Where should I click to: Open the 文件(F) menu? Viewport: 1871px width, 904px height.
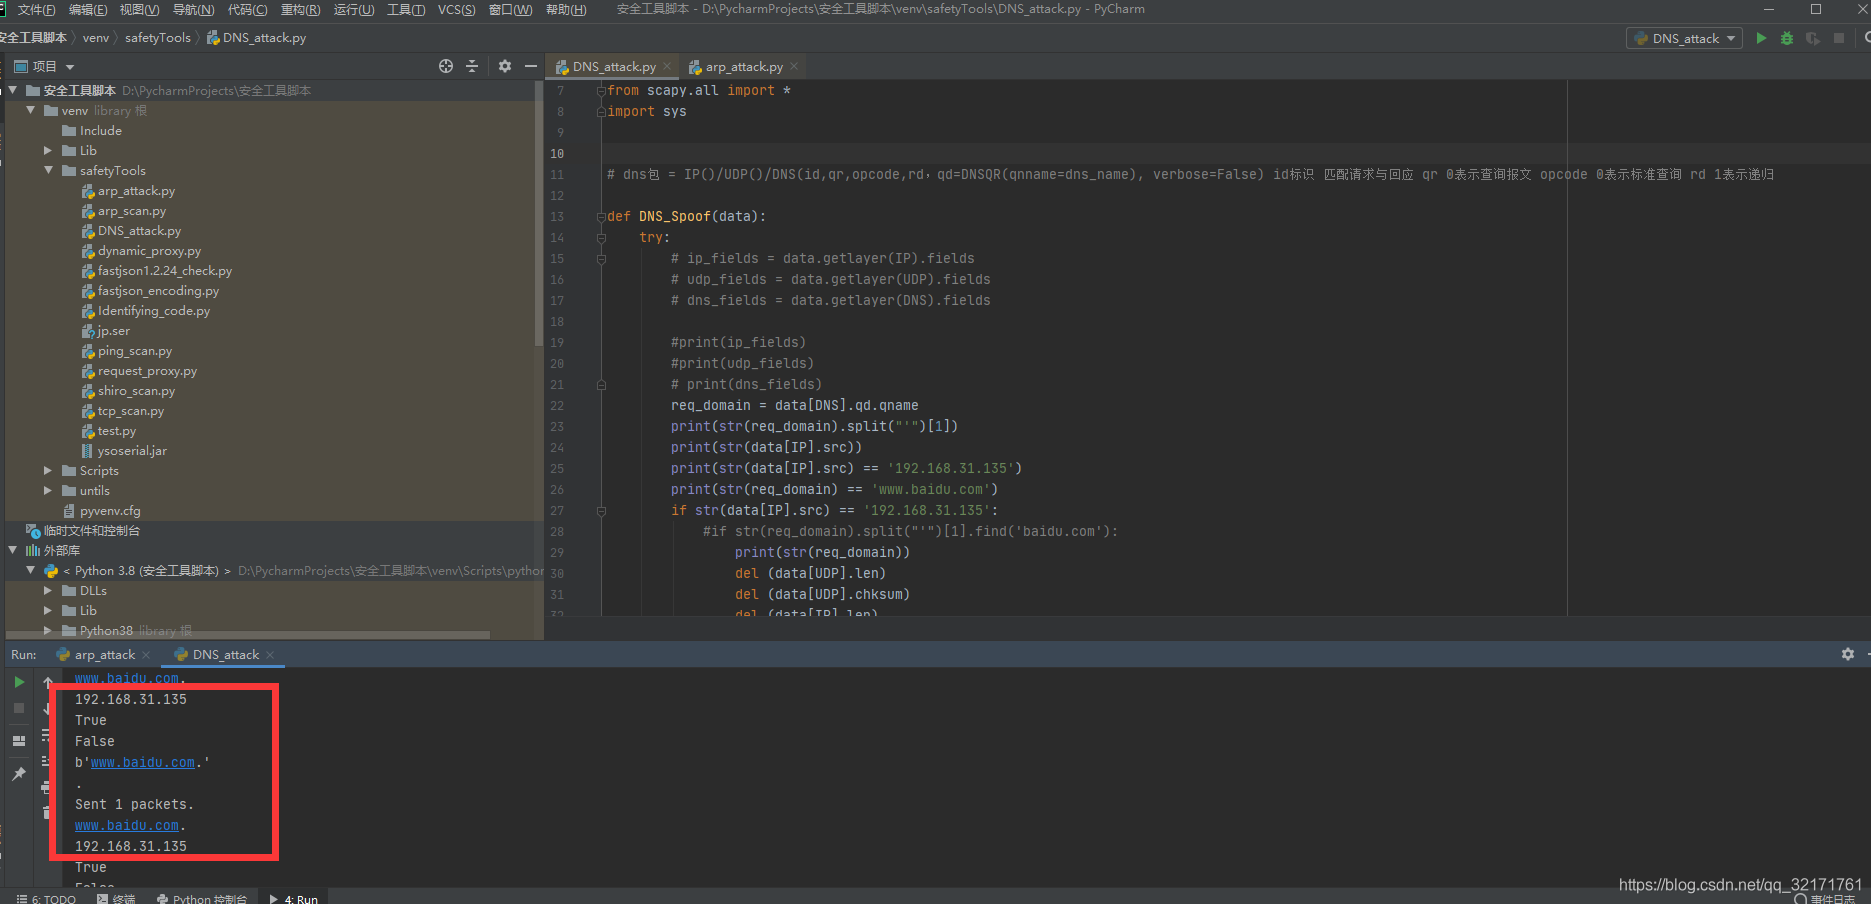pyautogui.click(x=36, y=9)
